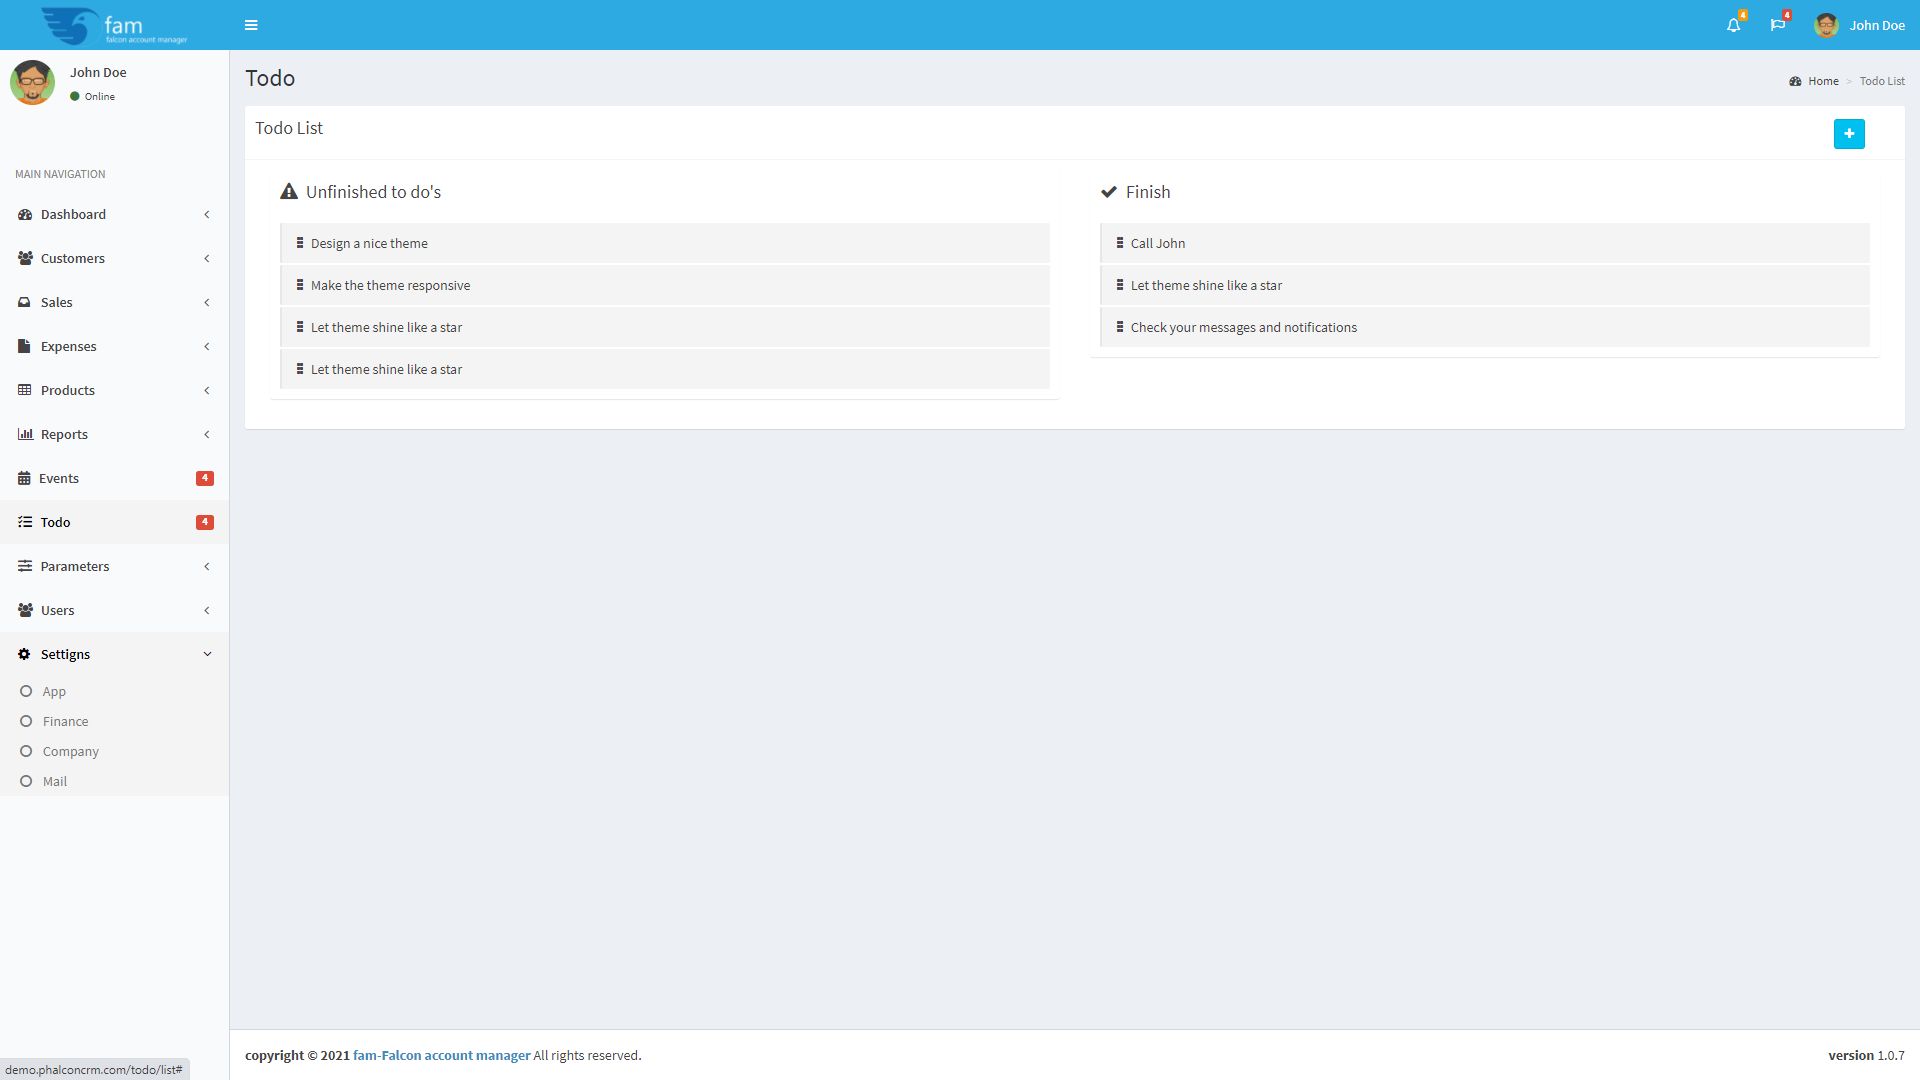
Task: Select the App radio item under Settings
Action: pyautogui.click(x=26, y=691)
